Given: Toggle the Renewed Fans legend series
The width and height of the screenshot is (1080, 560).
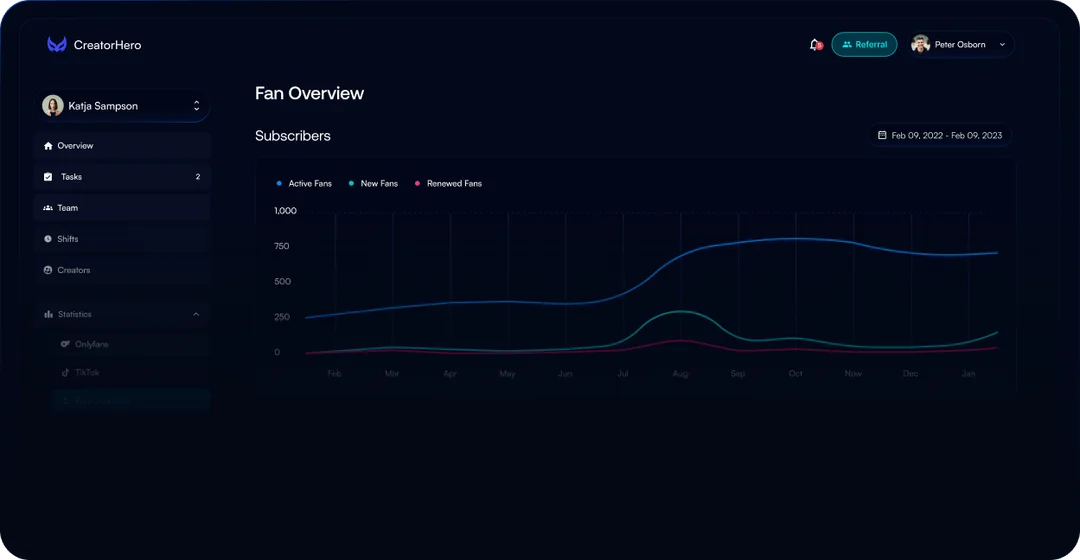Looking at the screenshot, I should click(448, 184).
